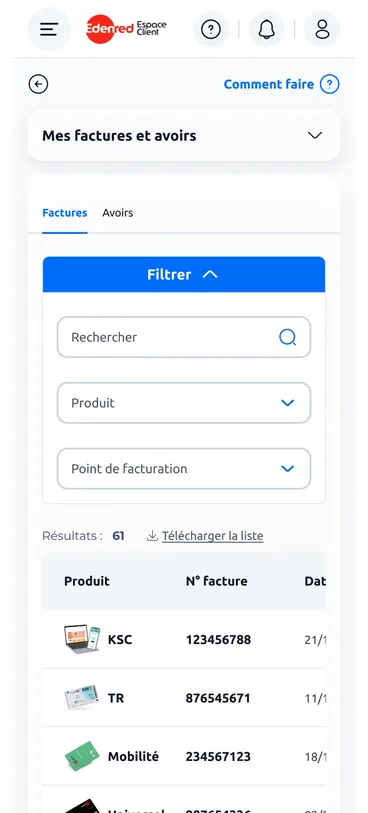Open the notifications bell
This screenshot has width=368, height=813.
(x=266, y=30)
